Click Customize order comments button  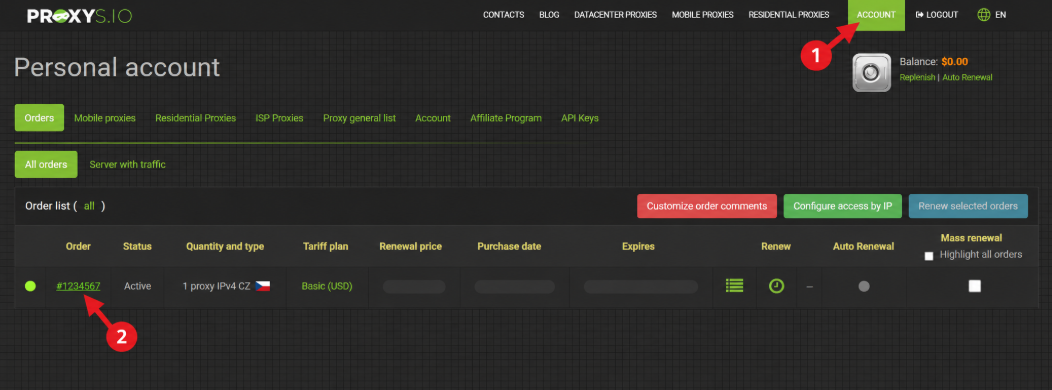(x=706, y=206)
